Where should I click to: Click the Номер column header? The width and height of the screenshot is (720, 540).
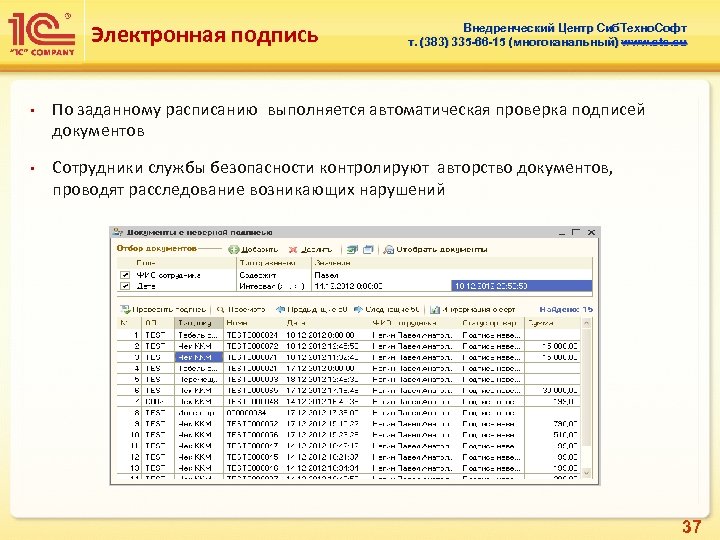pos(253,323)
